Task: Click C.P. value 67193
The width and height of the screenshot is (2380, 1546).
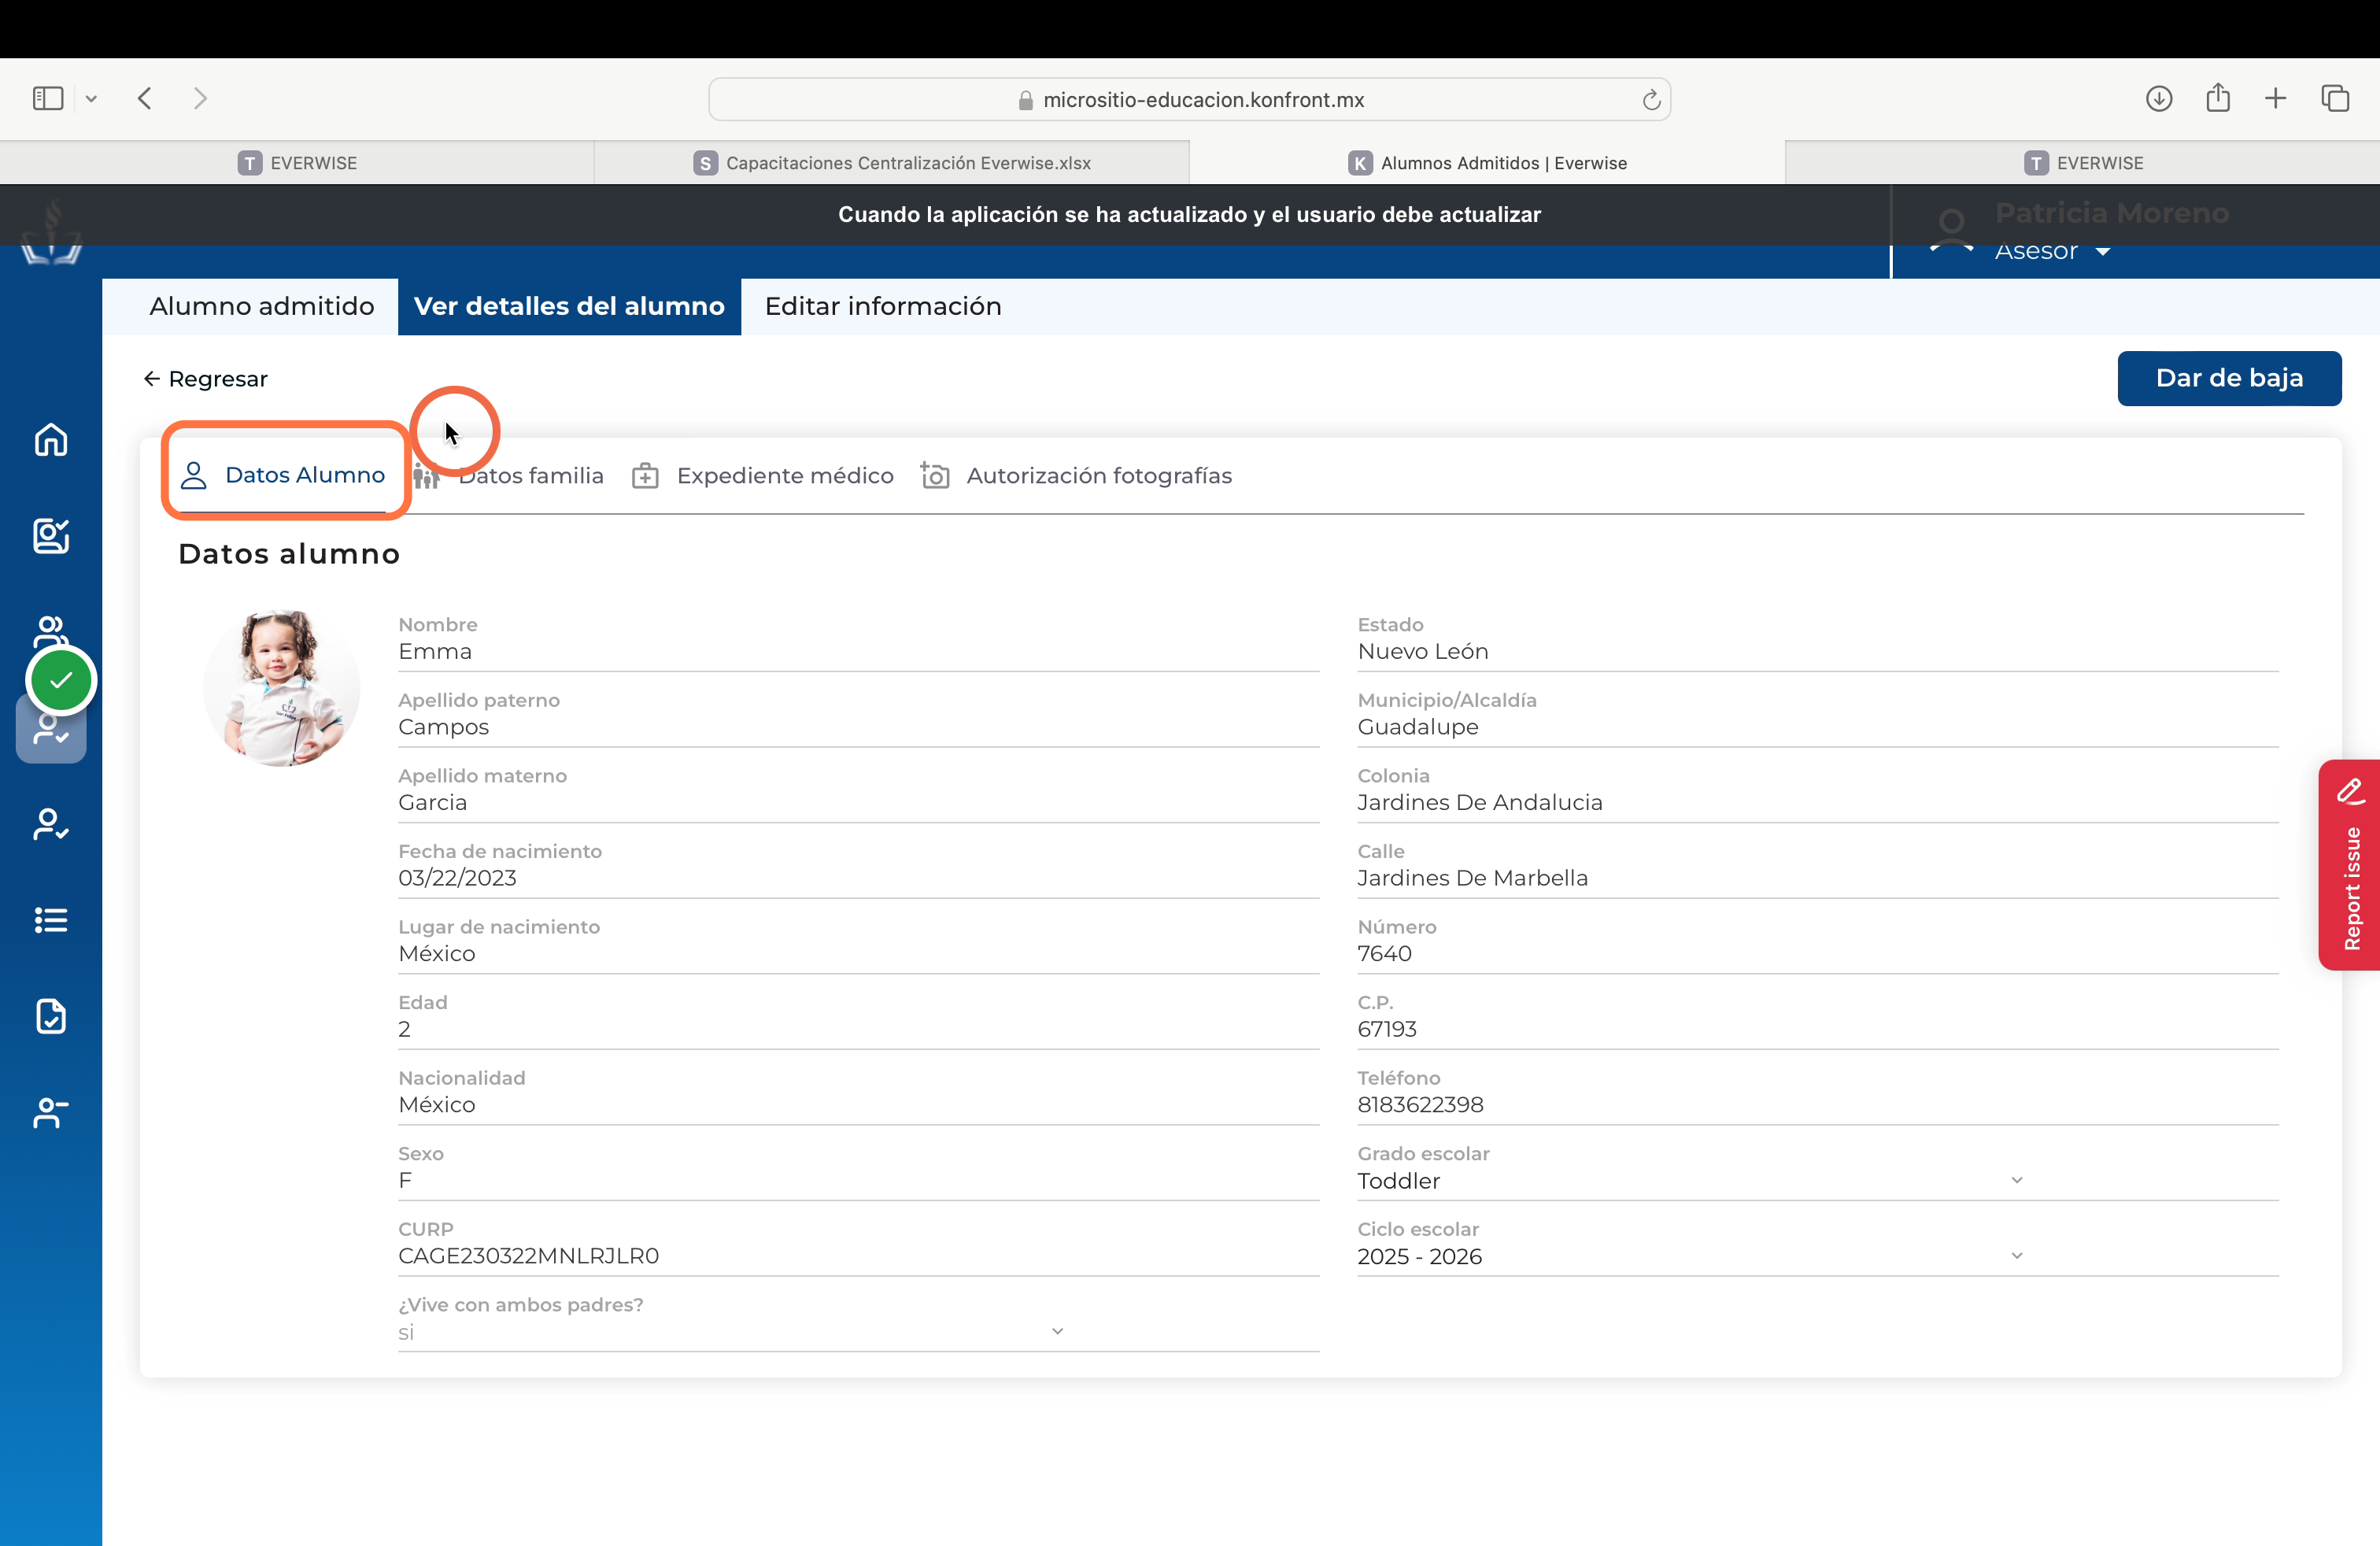Action: 1386,1029
